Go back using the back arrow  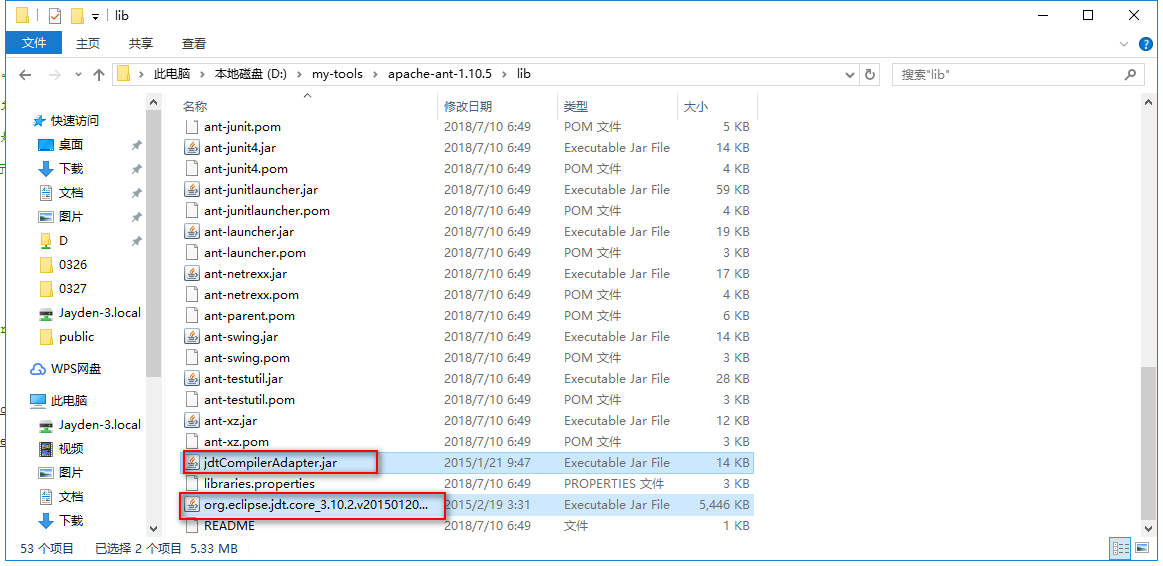(25, 75)
